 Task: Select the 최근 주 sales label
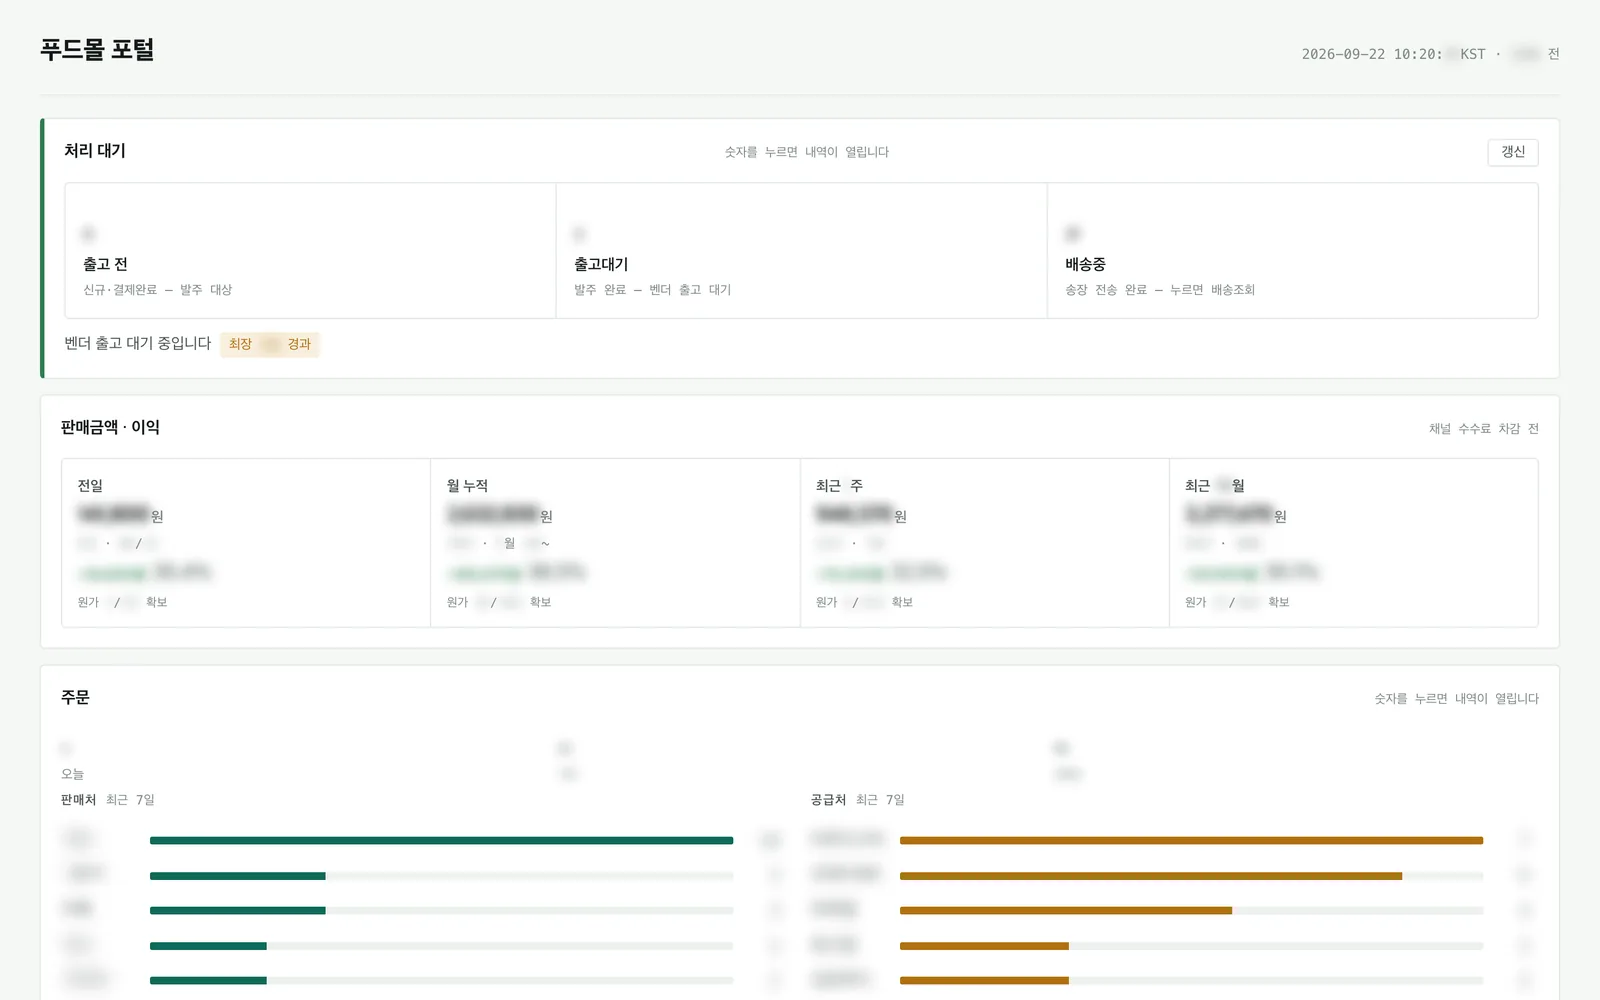point(839,486)
